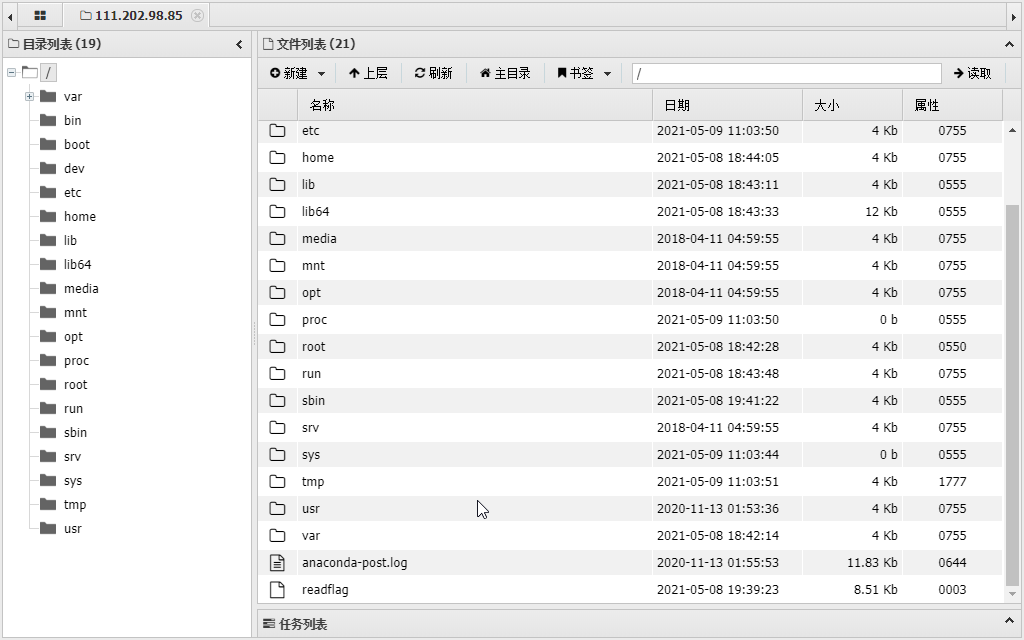The height and width of the screenshot is (640, 1024).
Task: Select bin folder in directory tree
Action: [72, 120]
